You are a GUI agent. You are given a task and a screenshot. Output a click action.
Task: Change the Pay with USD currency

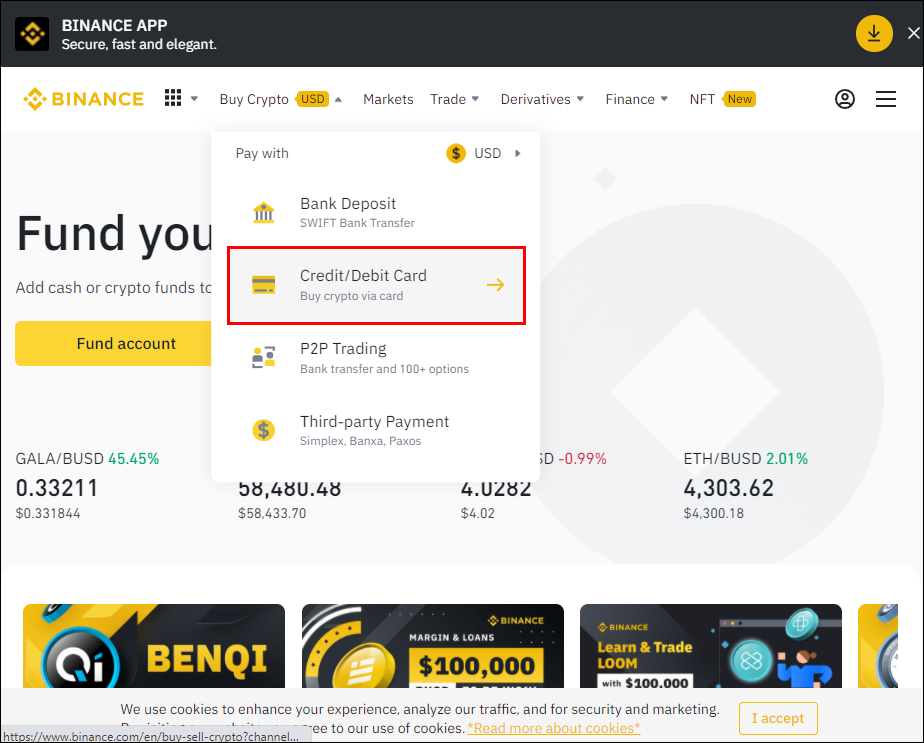484,153
